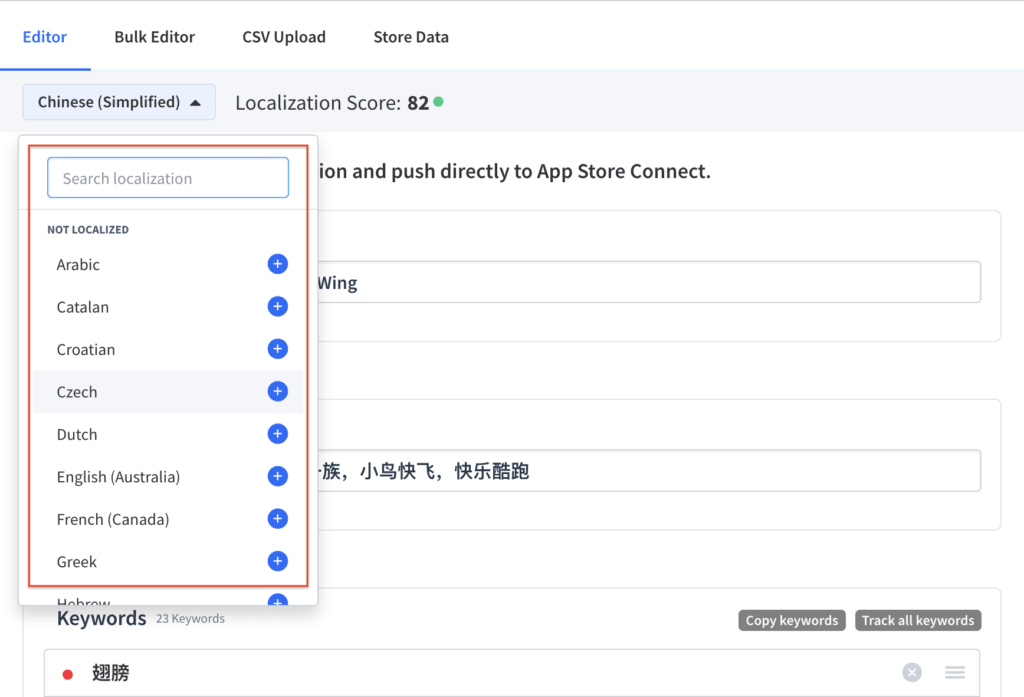Add French (Canada) via the plus icon

[277, 518]
